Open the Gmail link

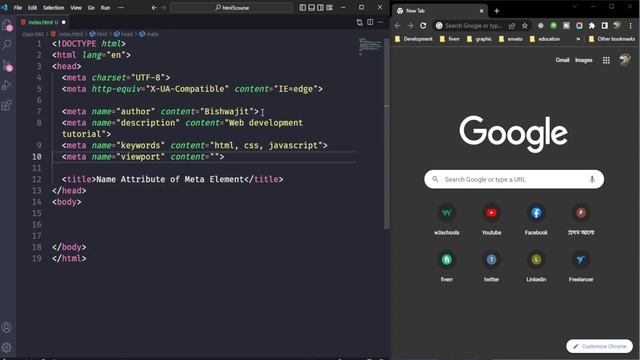pyautogui.click(x=562, y=60)
